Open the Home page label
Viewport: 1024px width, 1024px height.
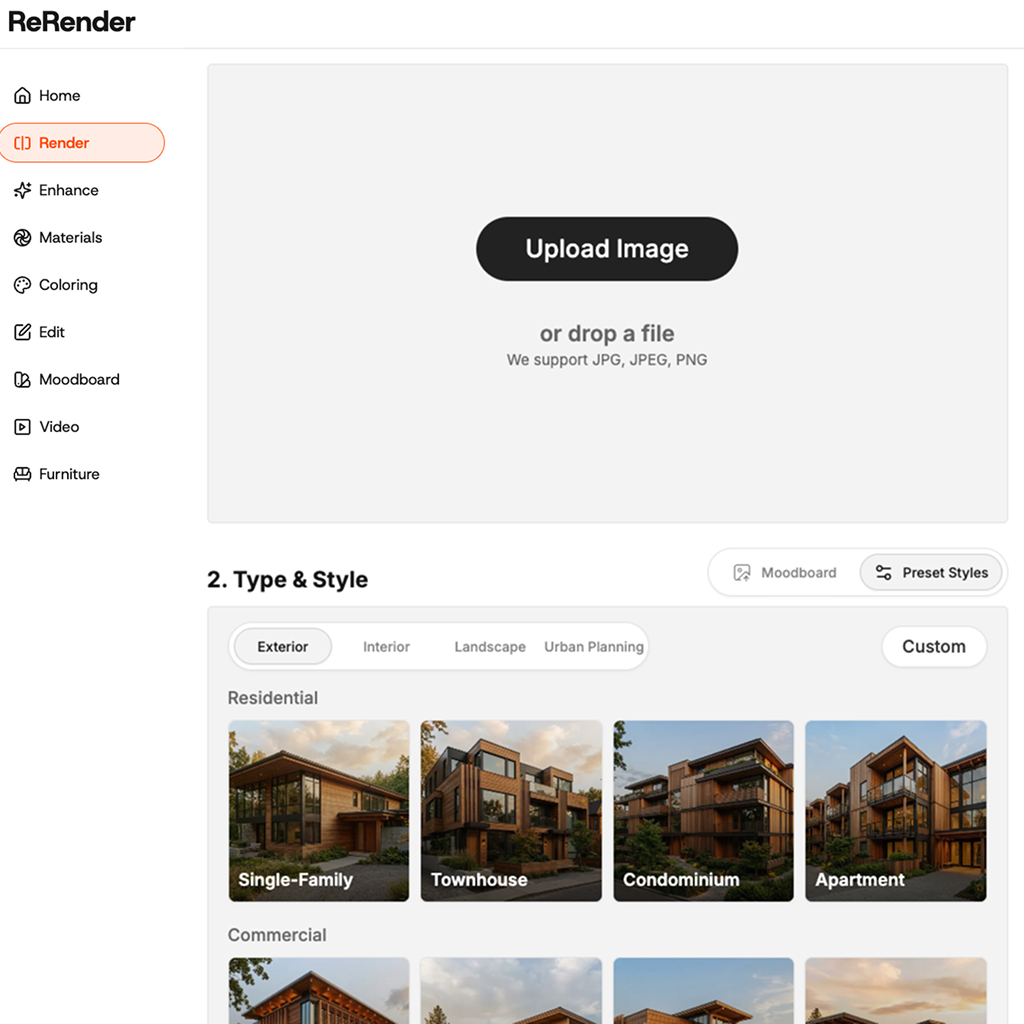coord(59,95)
